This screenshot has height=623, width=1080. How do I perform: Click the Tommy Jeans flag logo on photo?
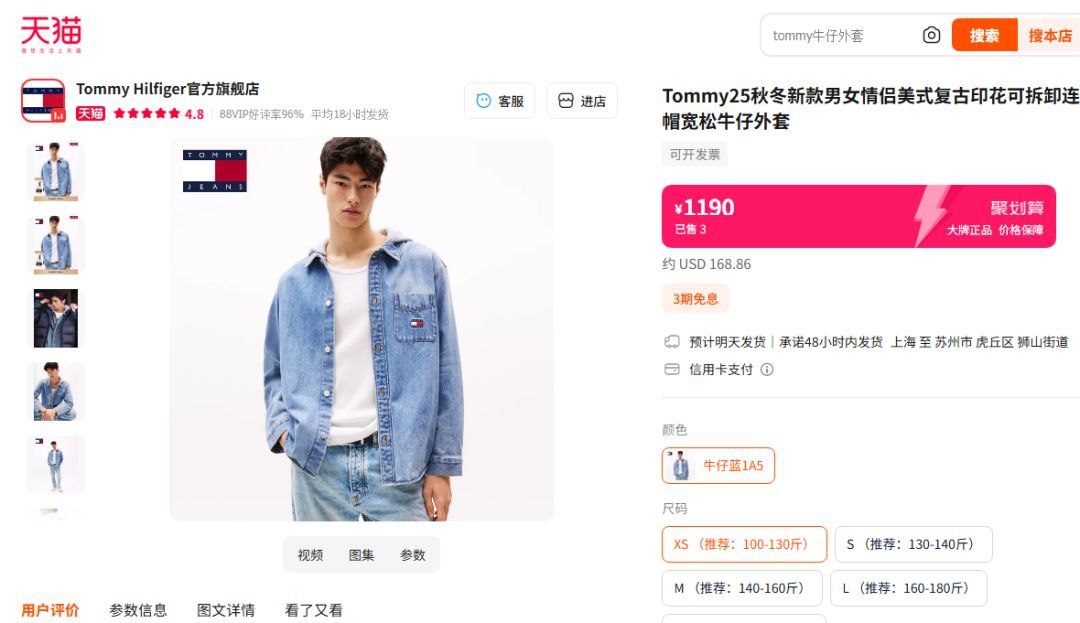coord(214,170)
